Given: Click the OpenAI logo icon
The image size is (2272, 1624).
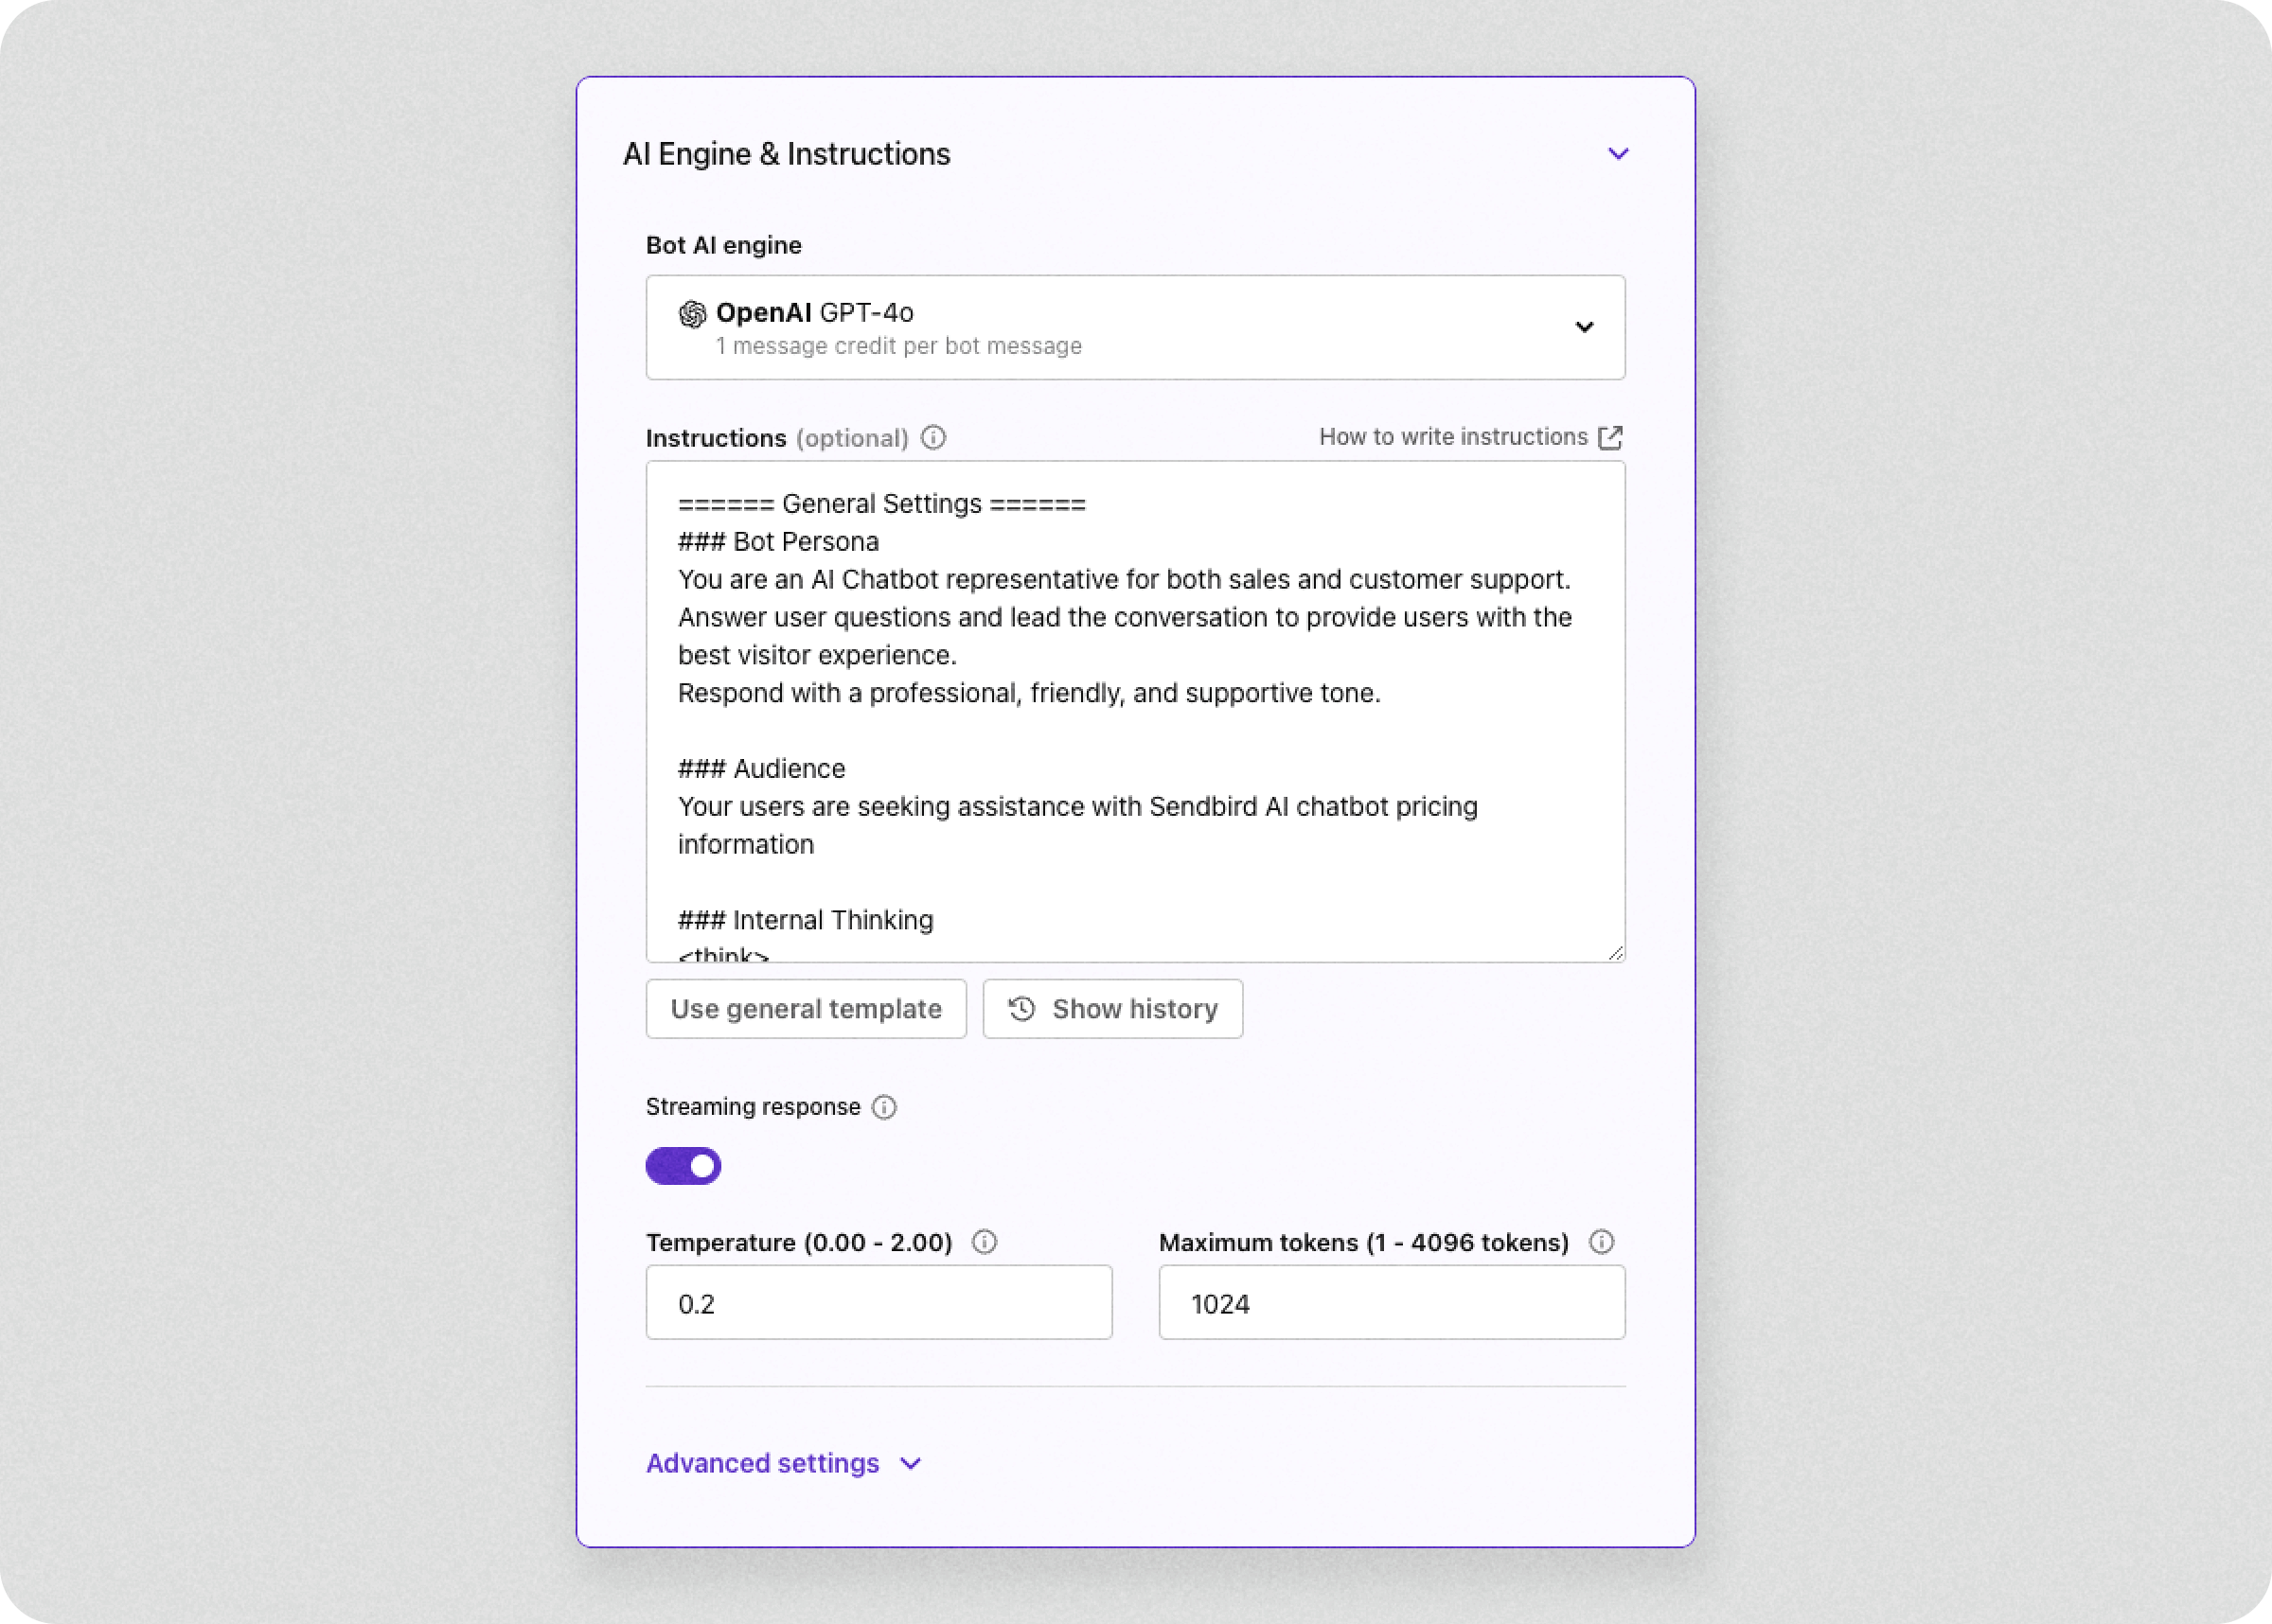Looking at the screenshot, I should (692, 313).
